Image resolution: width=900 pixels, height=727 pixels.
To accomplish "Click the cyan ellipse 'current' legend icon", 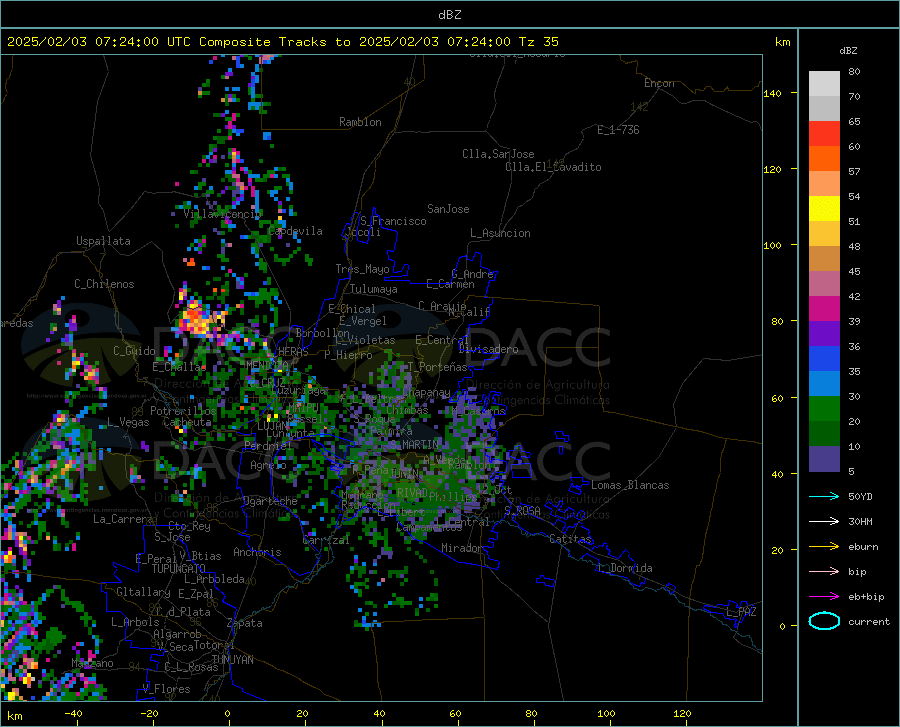I will click(x=824, y=621).
